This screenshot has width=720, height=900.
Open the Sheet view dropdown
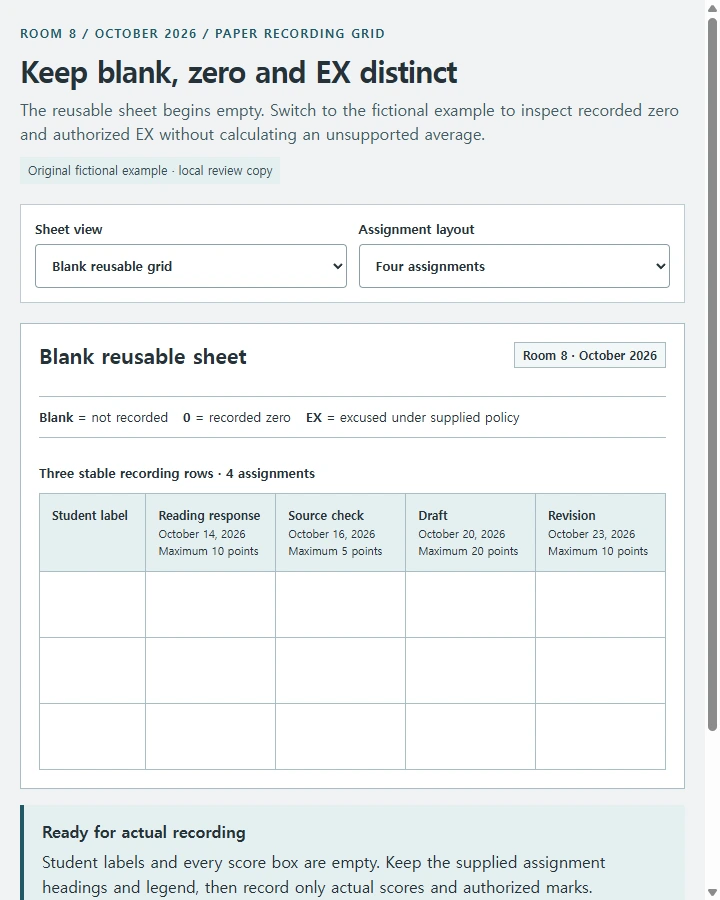tap(191, 266)
